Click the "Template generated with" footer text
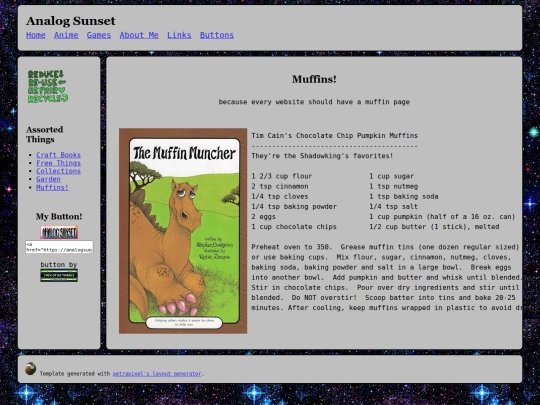The height and width of the screenshot is (405, 540). click(x=75, y=374)
